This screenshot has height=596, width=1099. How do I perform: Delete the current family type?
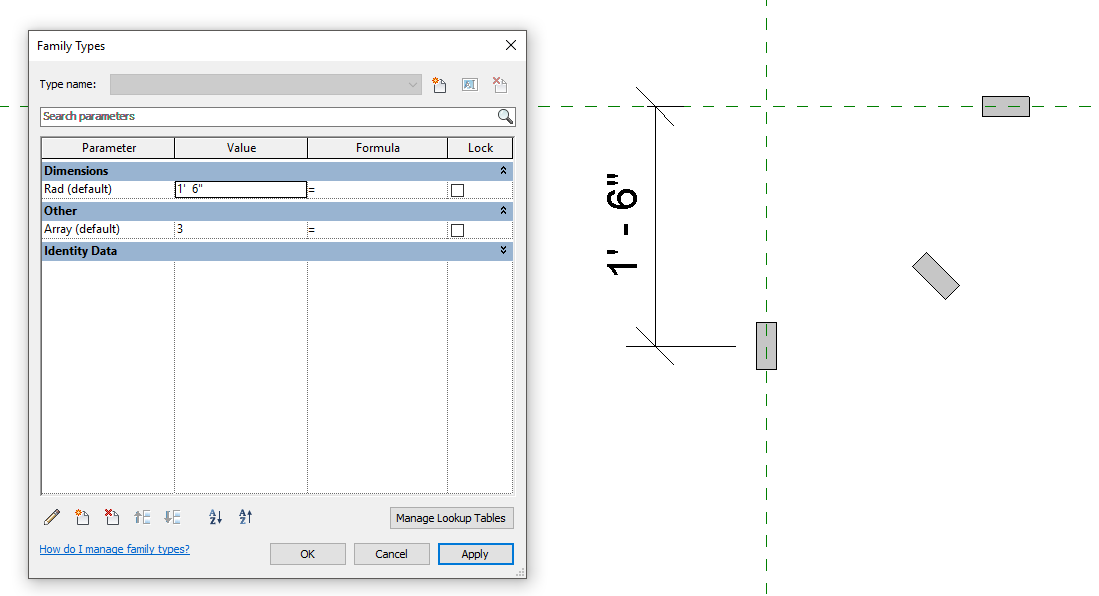[x=499, y=84]
